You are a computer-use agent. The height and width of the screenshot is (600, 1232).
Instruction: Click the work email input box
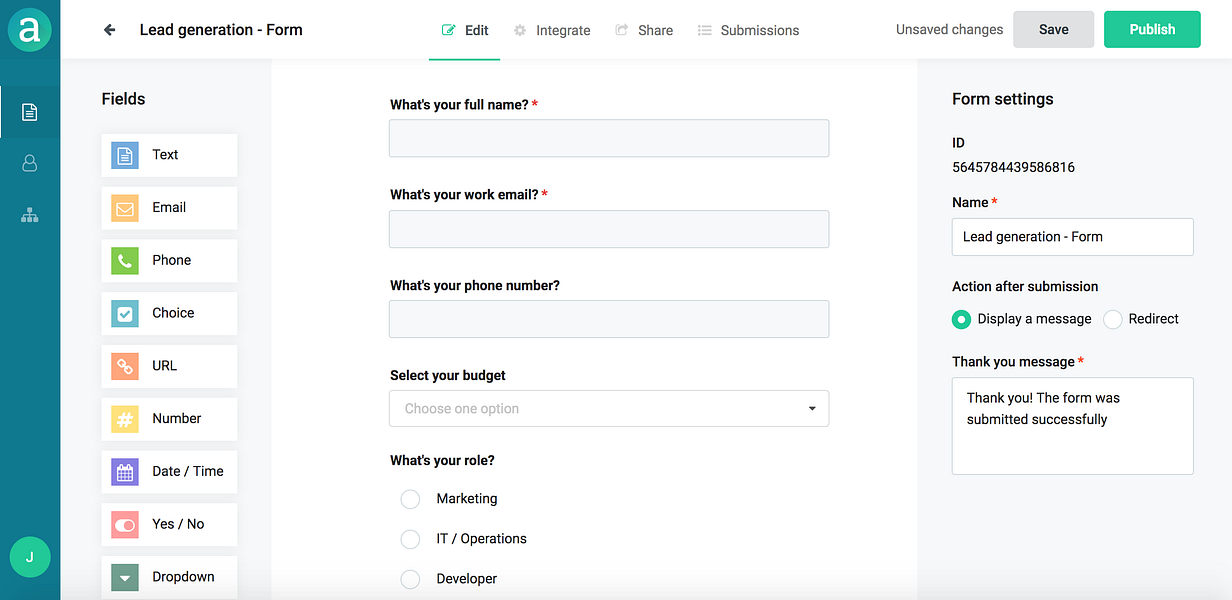click(609, 229)
